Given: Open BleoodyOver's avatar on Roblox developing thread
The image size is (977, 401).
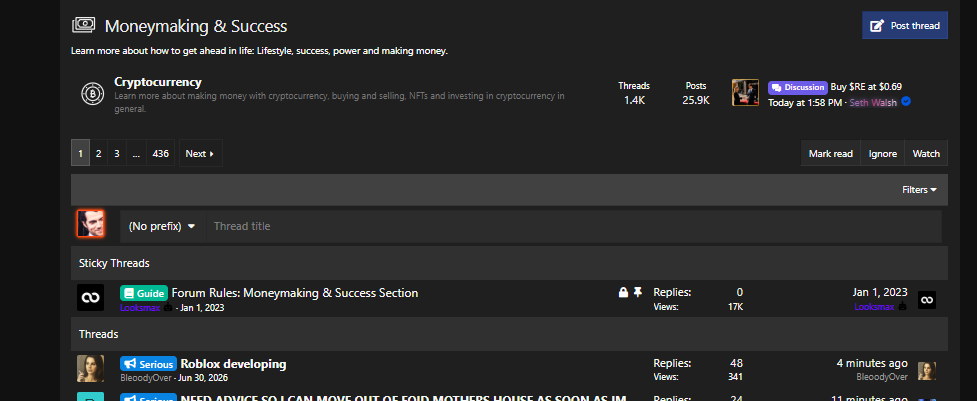Looking at the screenshot, I should [90, 369].
